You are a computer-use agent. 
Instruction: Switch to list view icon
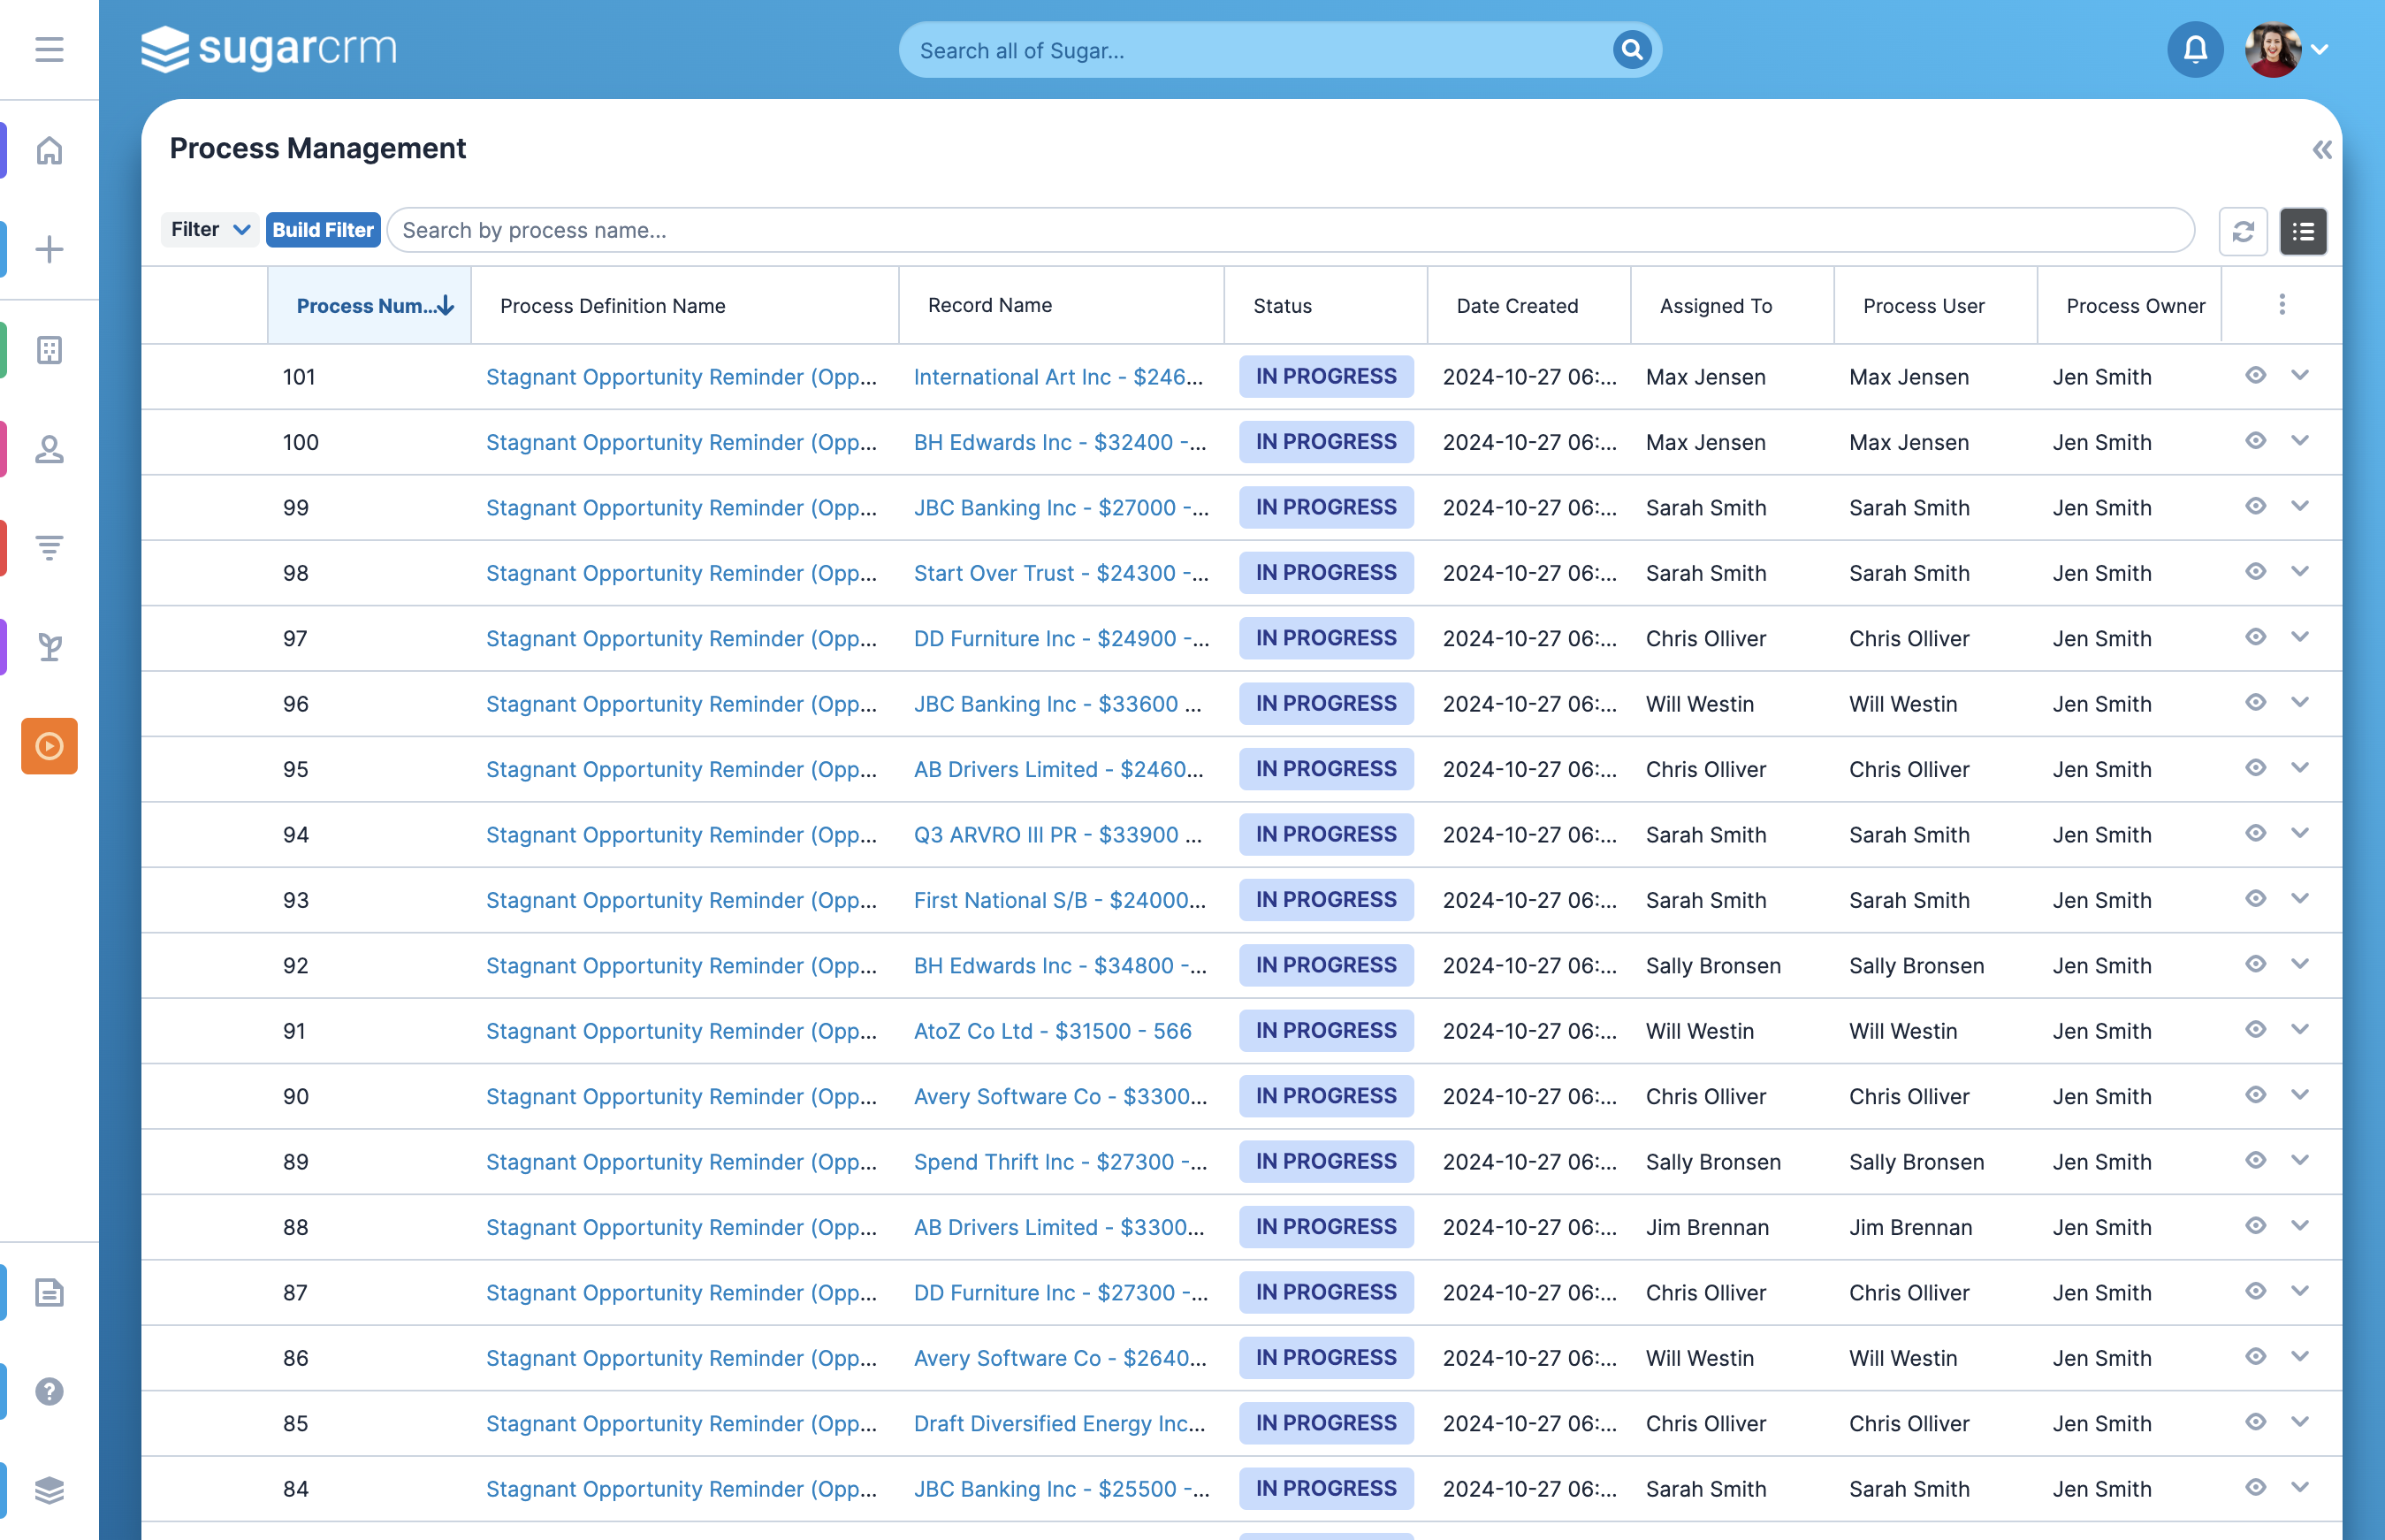[2303, 231]
